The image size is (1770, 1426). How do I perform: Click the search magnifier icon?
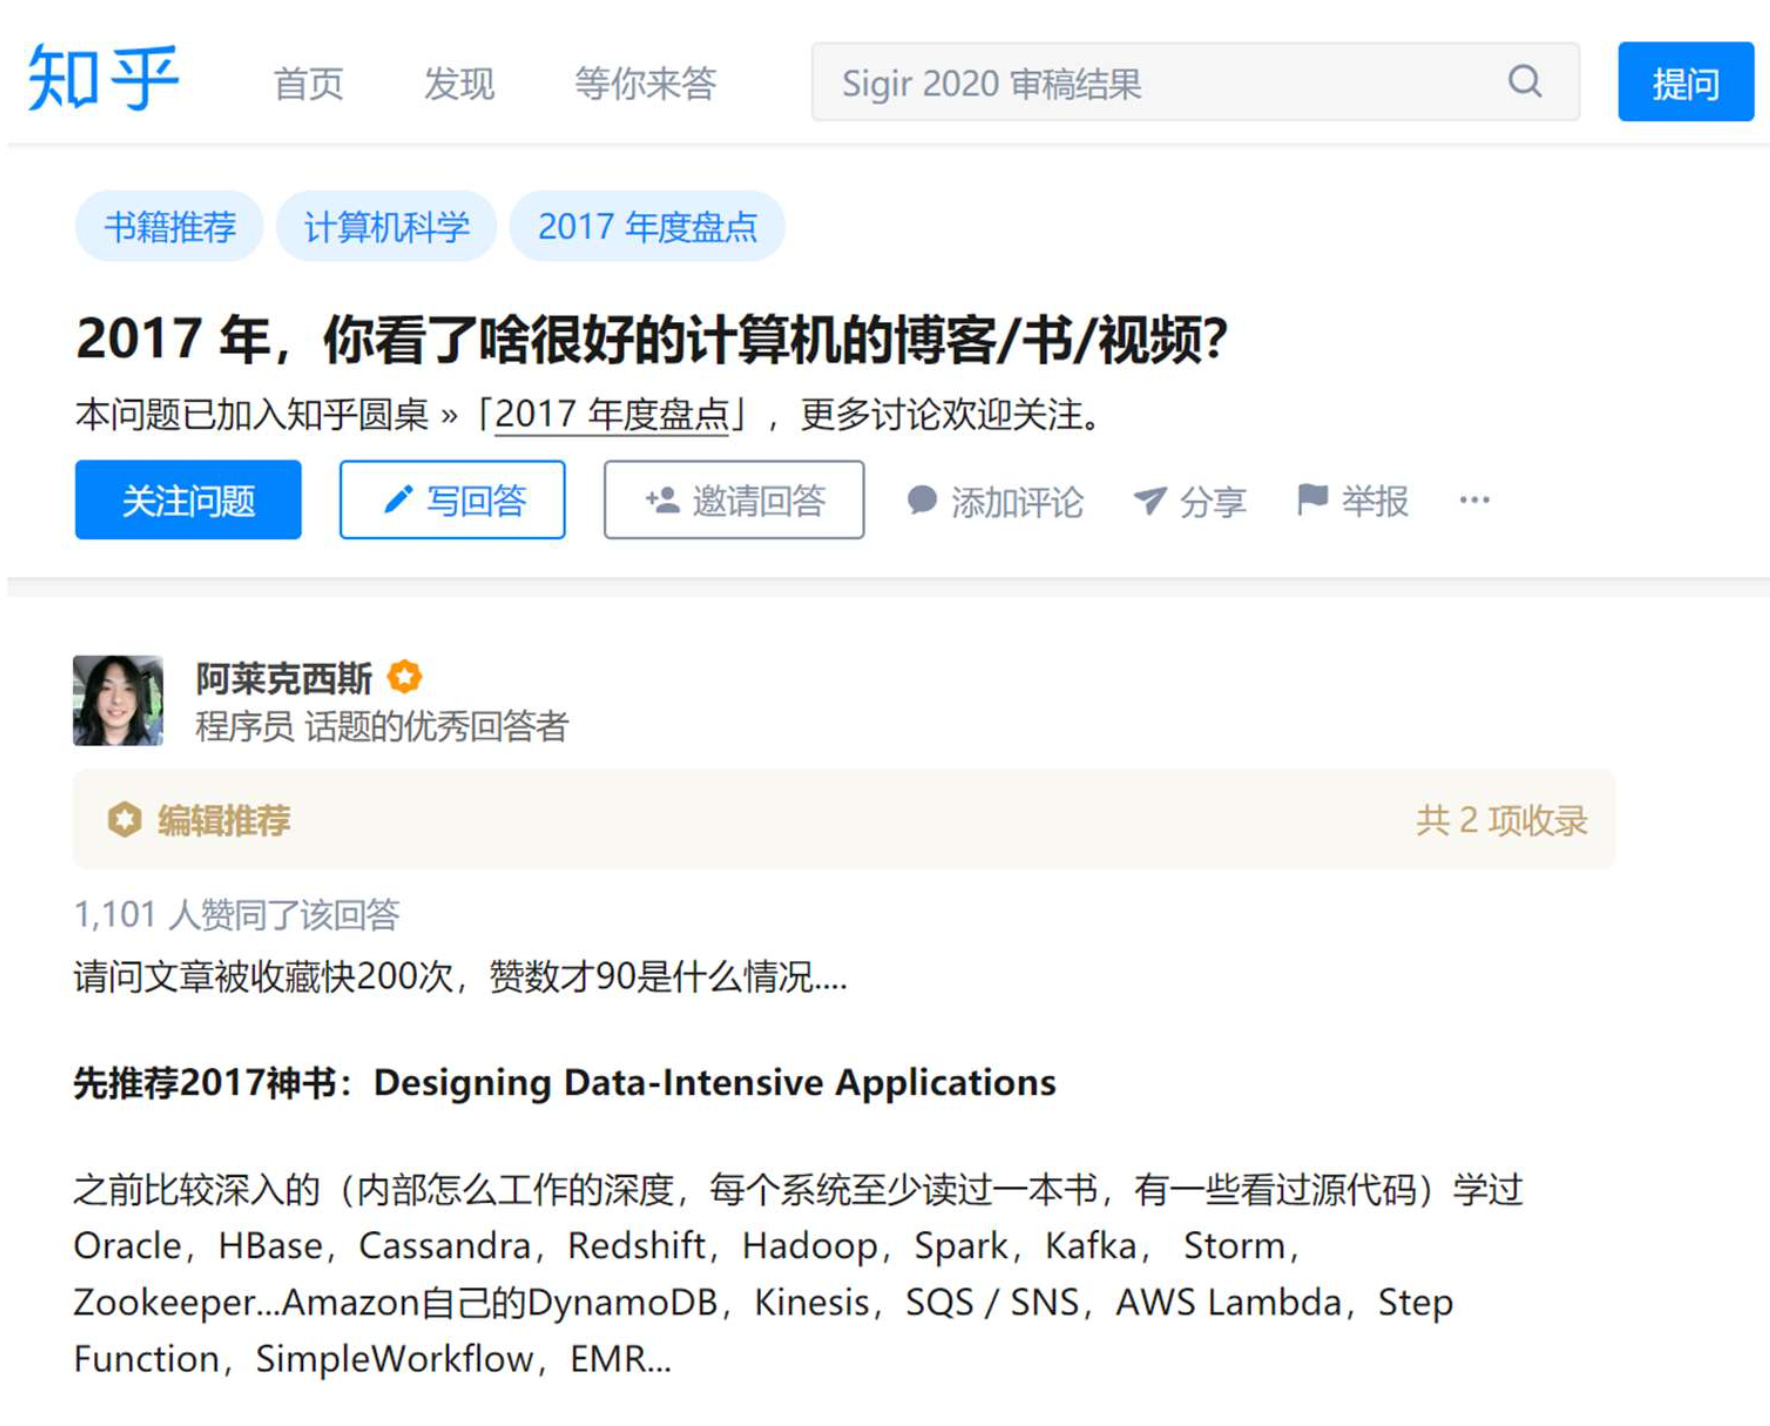[1524, 81]
